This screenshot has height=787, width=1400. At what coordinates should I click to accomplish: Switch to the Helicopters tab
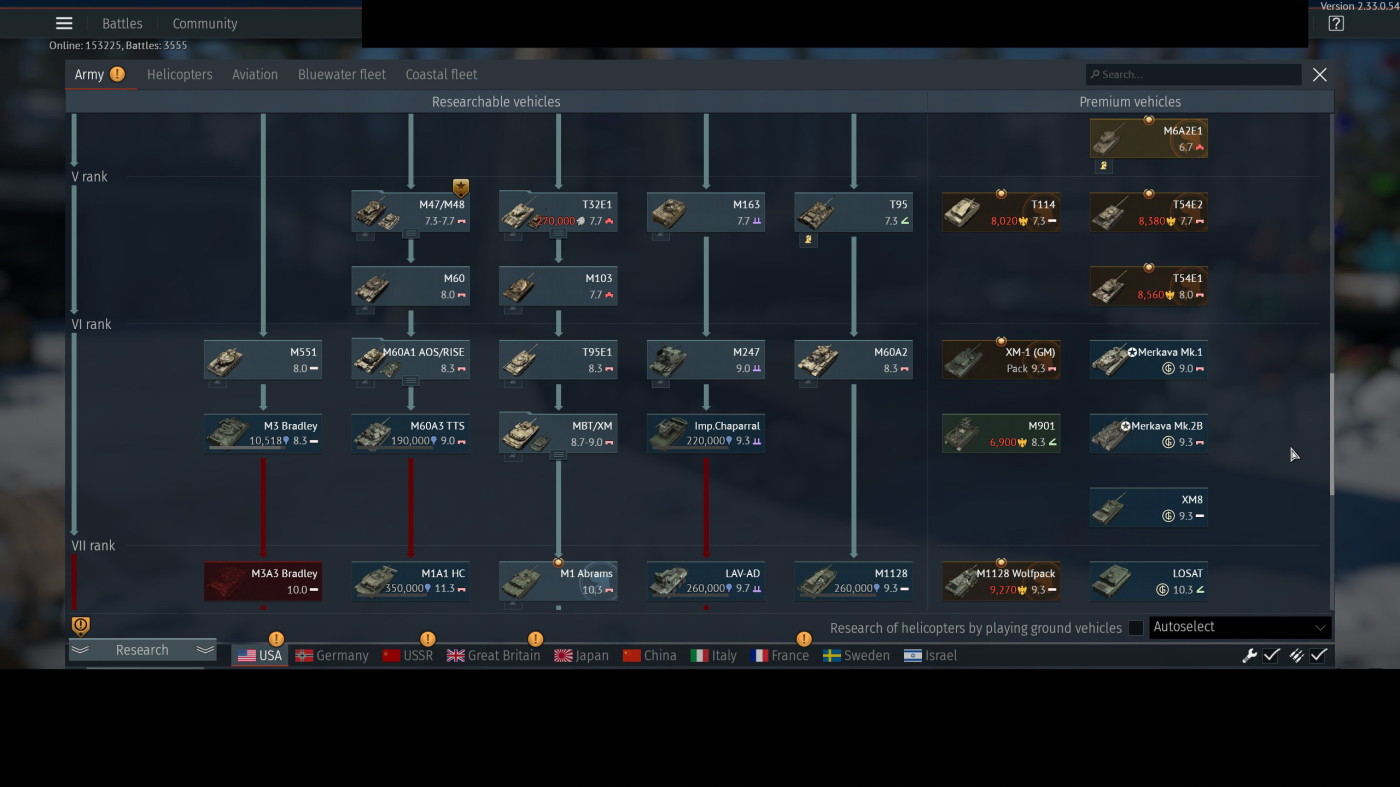pyautogui.click(x=180, y=74)
